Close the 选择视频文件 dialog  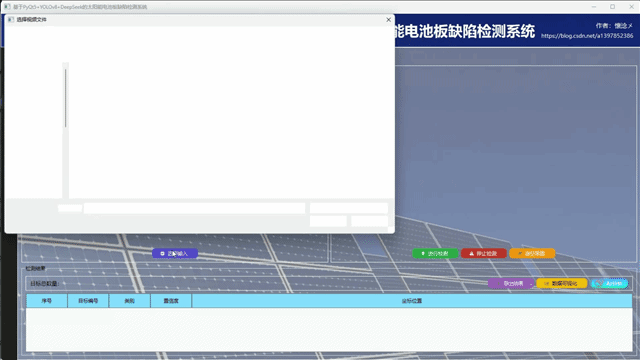[x=388, y=20]
